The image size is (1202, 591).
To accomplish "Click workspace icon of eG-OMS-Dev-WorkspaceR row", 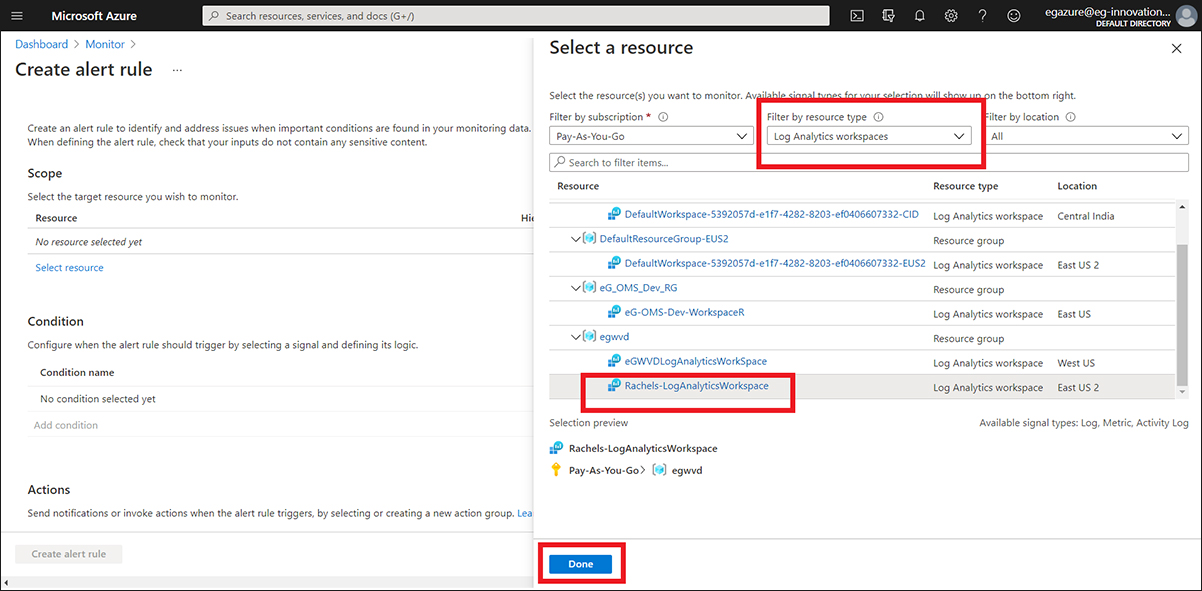I will pyautogui.click(x=615, y=313).
